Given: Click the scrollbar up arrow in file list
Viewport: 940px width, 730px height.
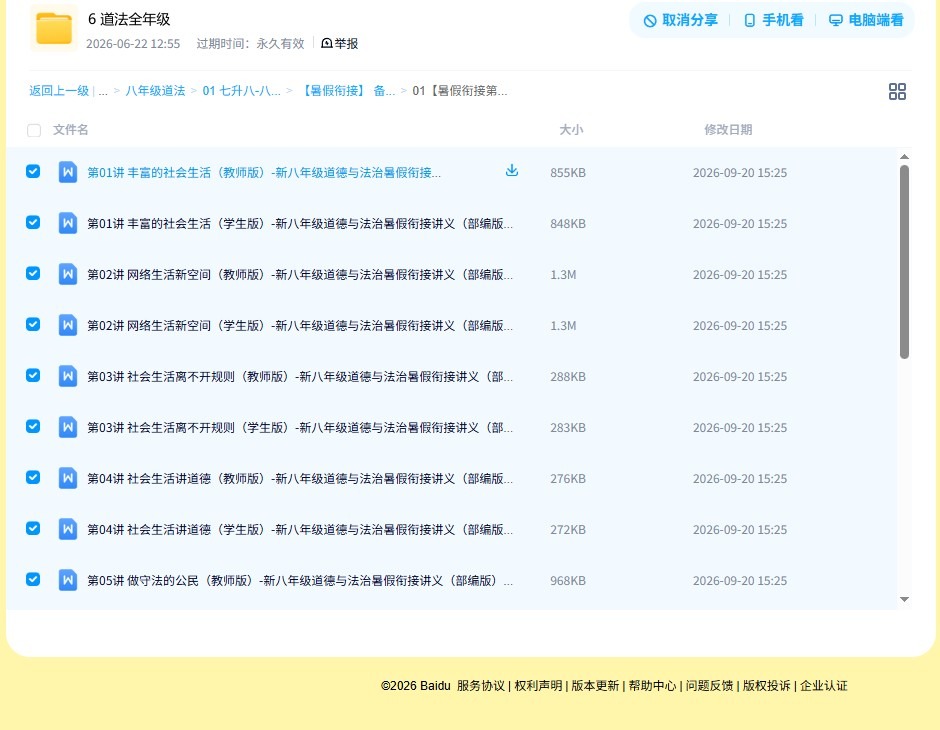Looking at the screenshot, I should [905, 156].
